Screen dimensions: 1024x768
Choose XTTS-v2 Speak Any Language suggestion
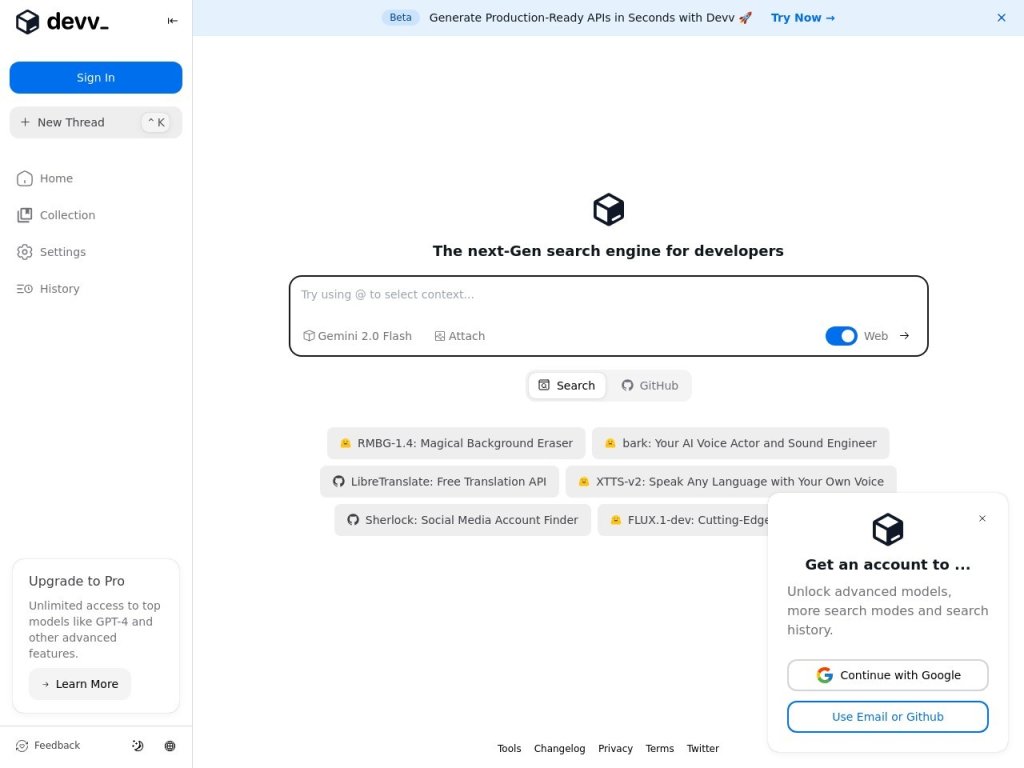(x=731, y=481)
